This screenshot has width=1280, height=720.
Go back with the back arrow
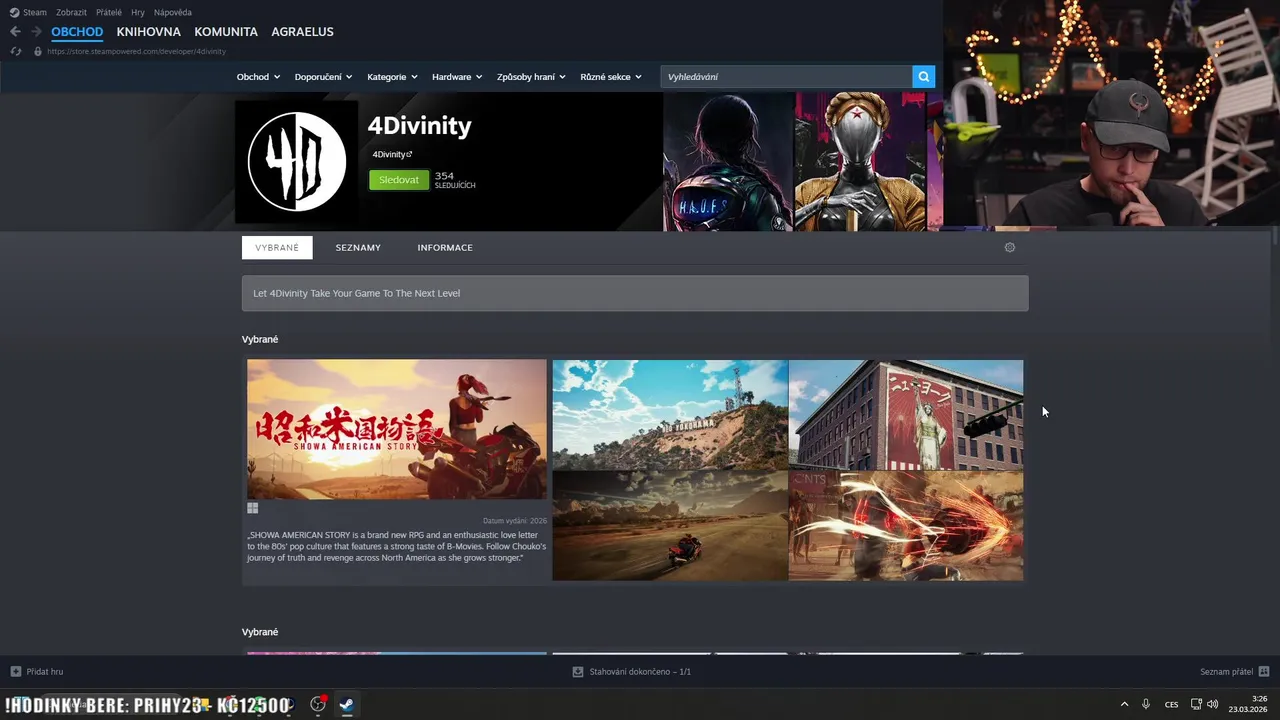15,32
